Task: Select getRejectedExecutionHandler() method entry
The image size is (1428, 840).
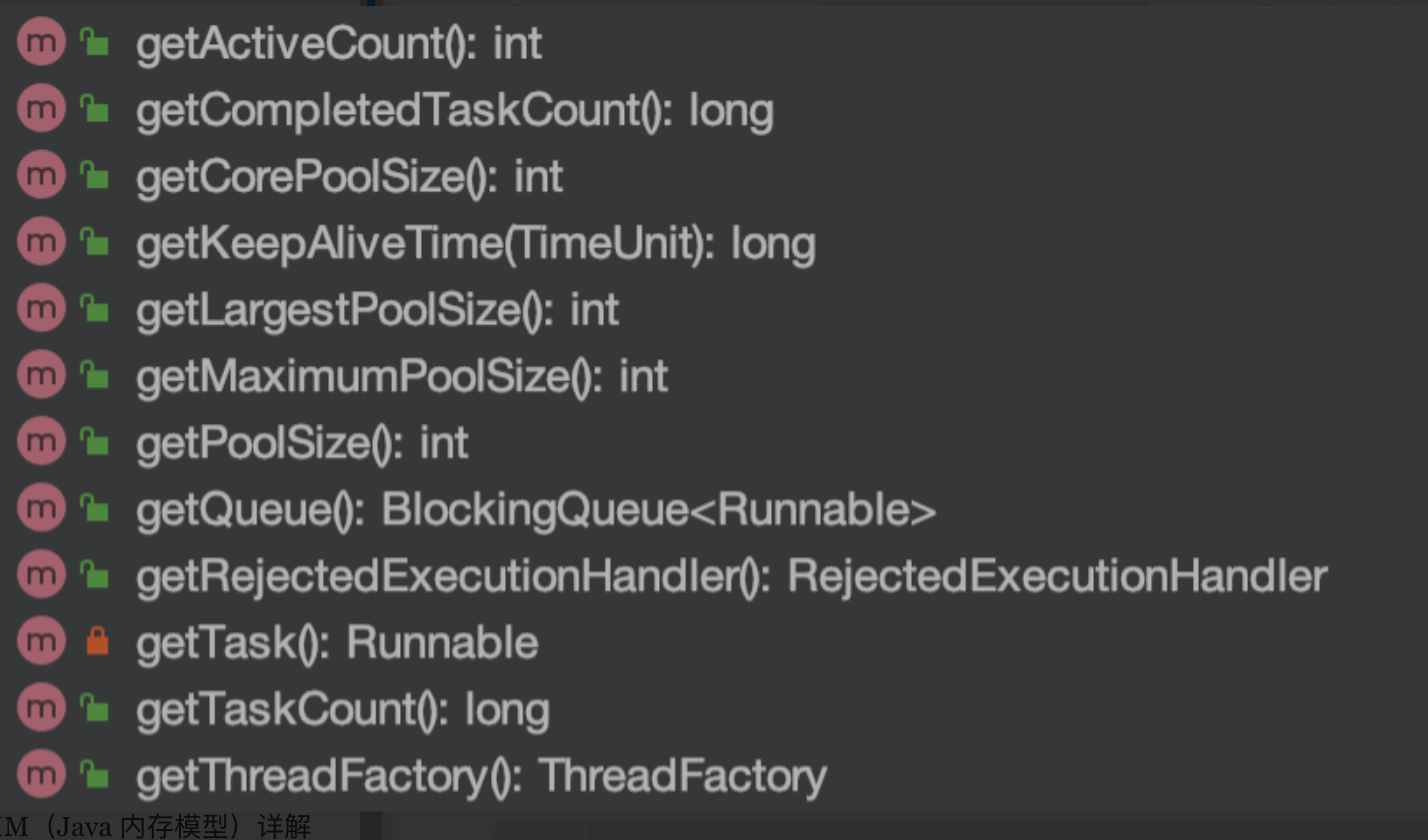Action: click(730, 576)
